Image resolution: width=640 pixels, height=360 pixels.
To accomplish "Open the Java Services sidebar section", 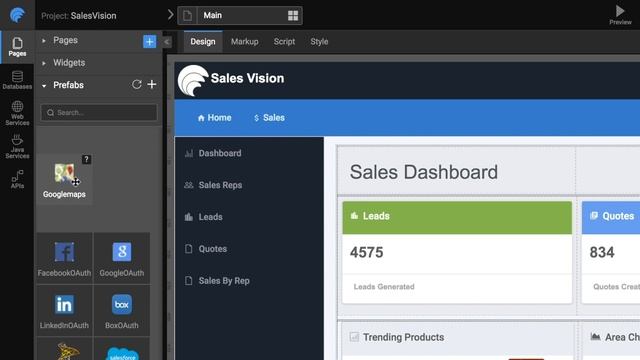I will 17,146.
